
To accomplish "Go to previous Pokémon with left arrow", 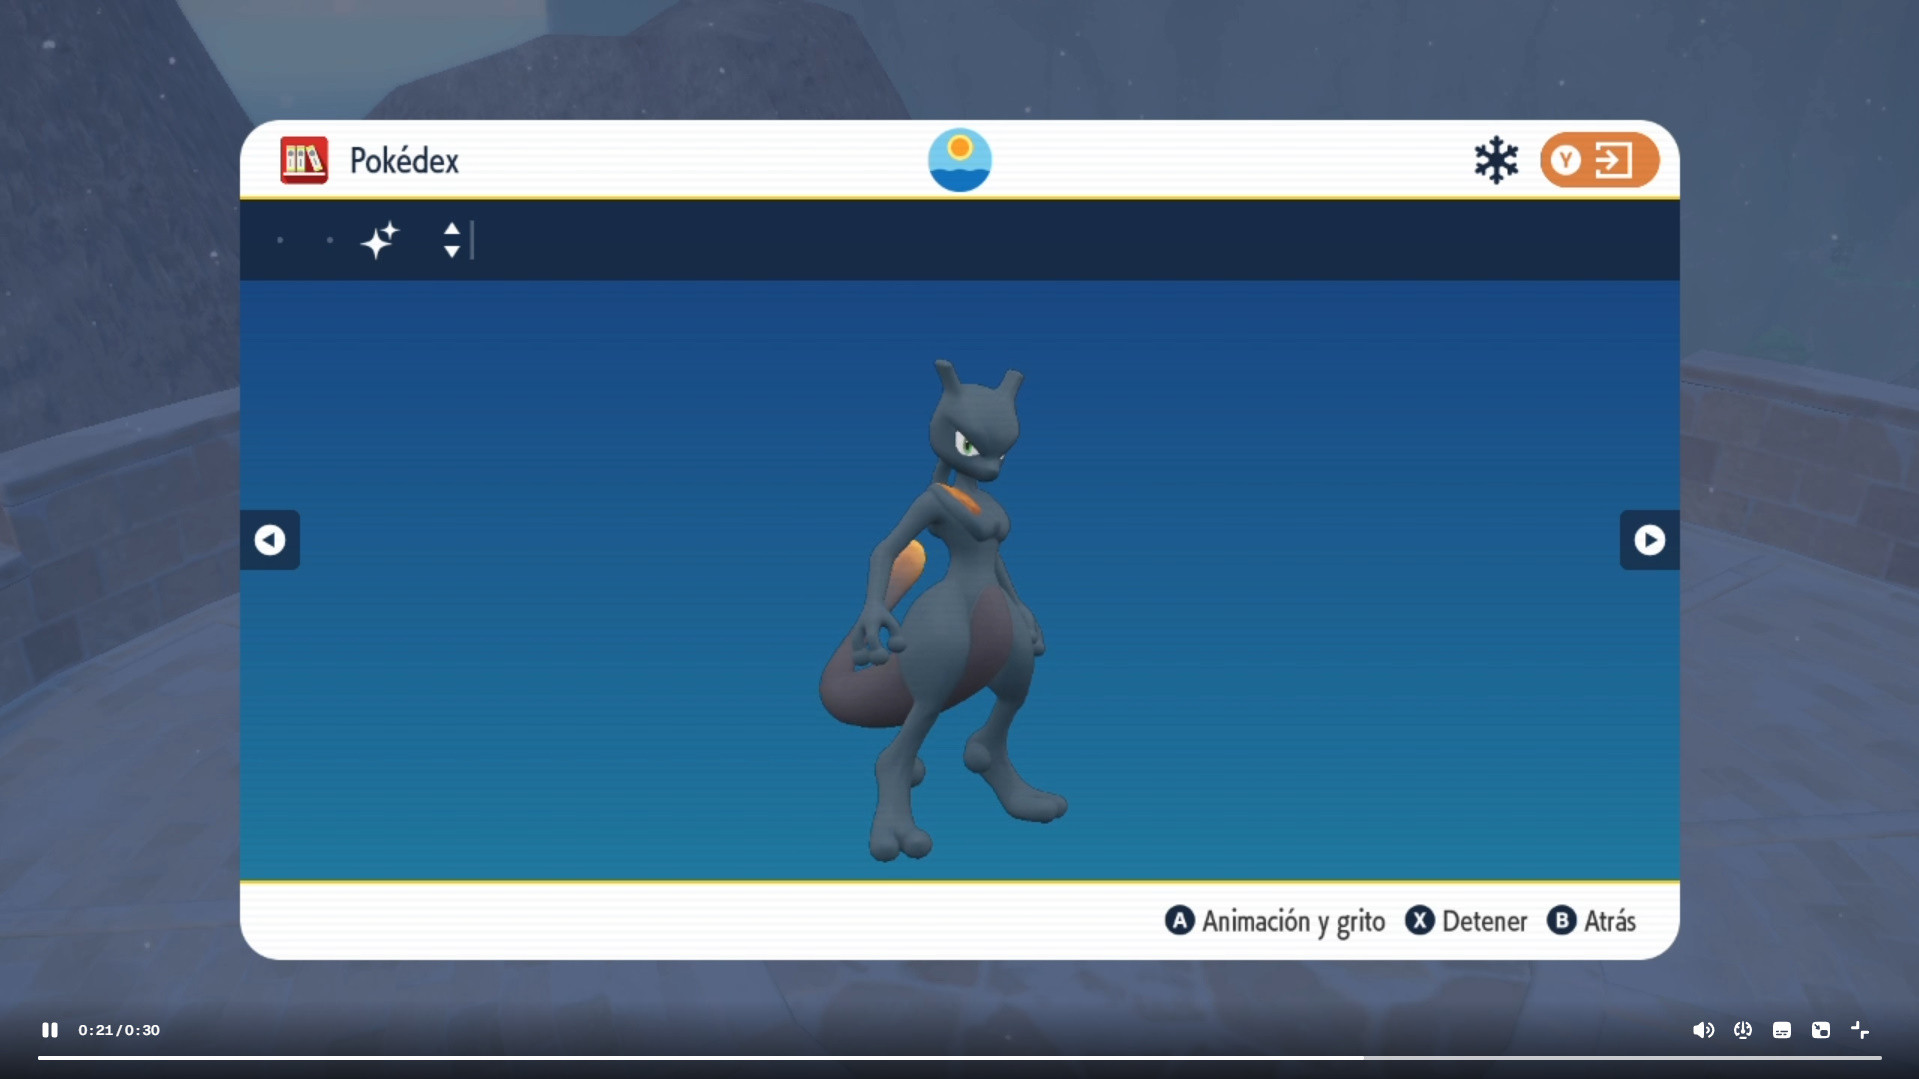I will pos(269,540).
